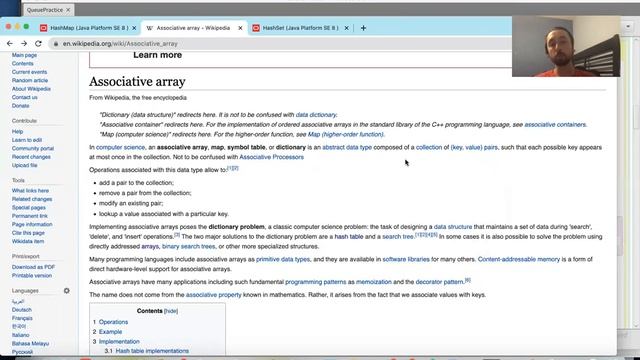
Task: Switch to the HashMap (Java Platform SE 8) tab
Action: pos(89,28)
